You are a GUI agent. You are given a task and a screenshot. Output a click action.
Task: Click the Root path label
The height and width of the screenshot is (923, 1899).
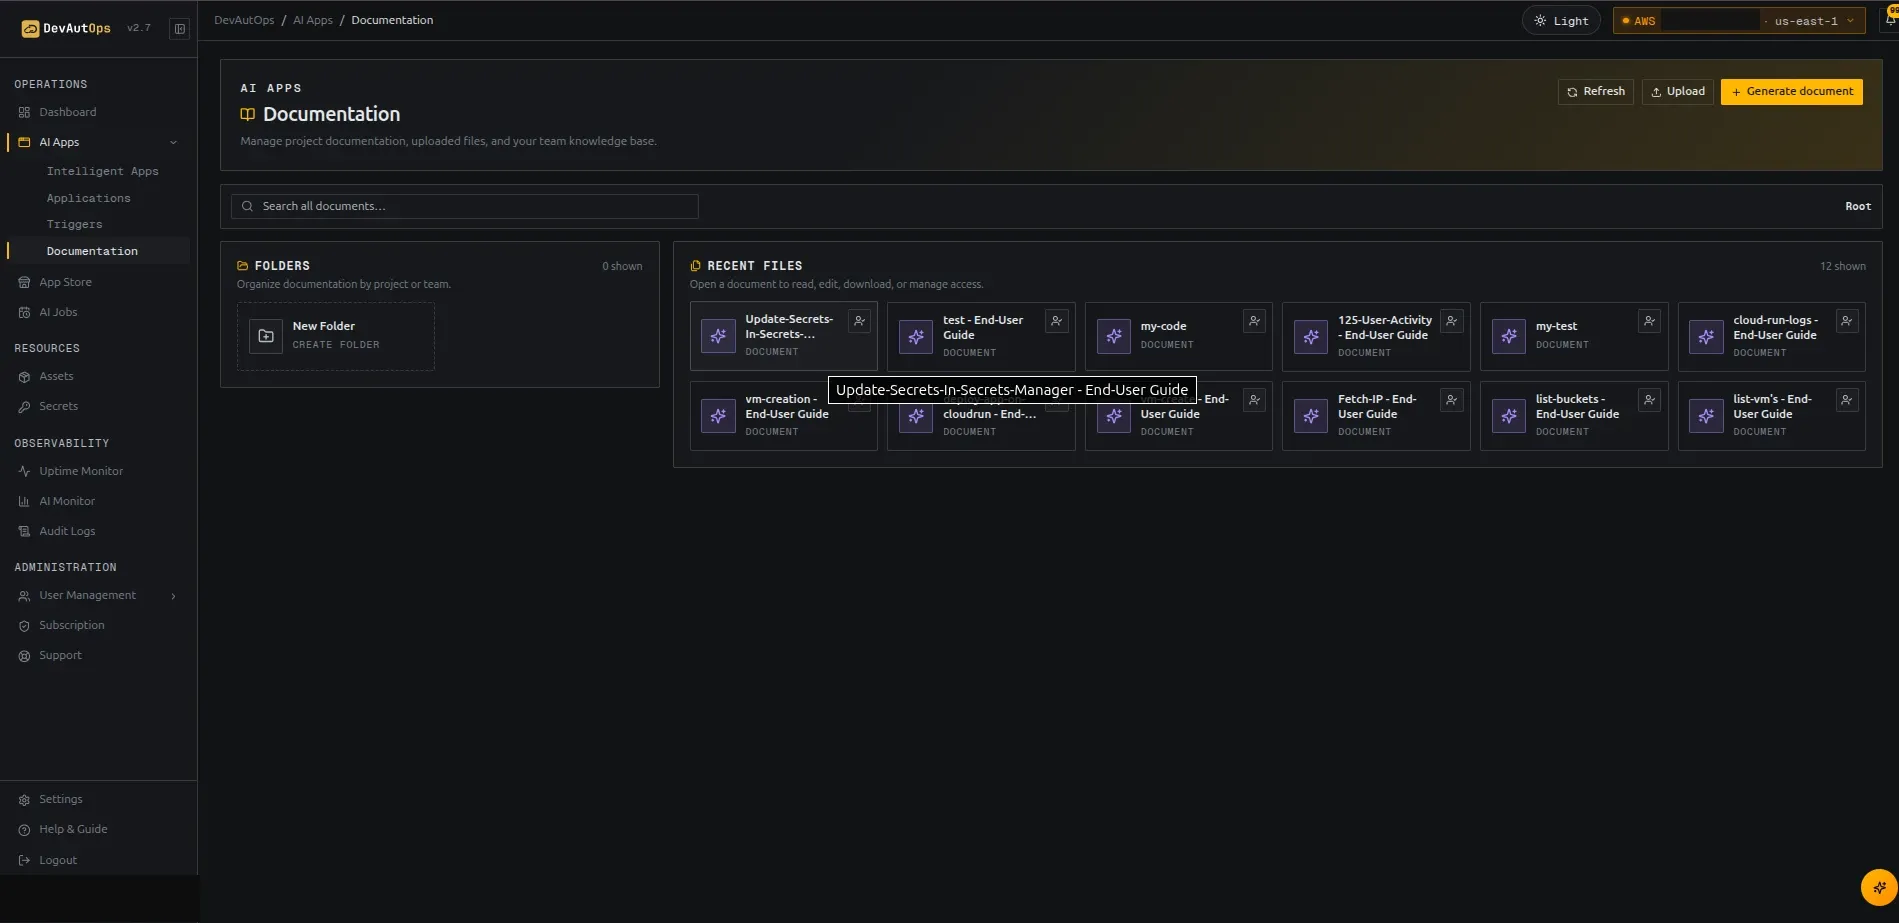pos(1858,207)
